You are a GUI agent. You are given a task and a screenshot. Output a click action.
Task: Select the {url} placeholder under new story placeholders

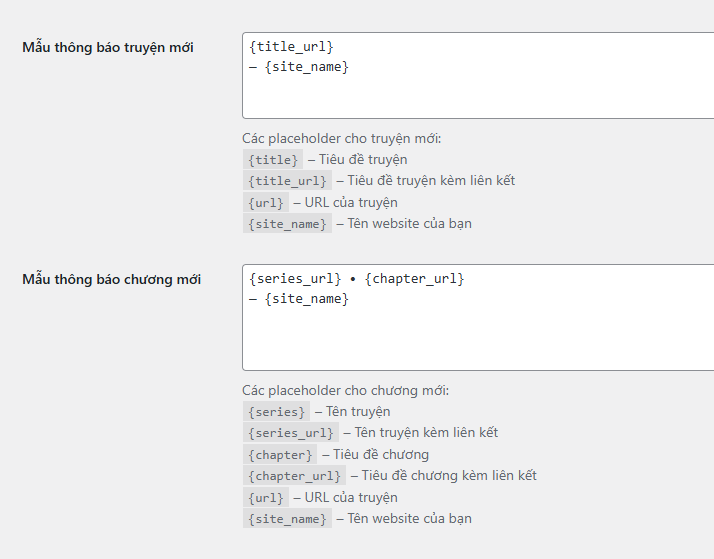click(266, 203)
